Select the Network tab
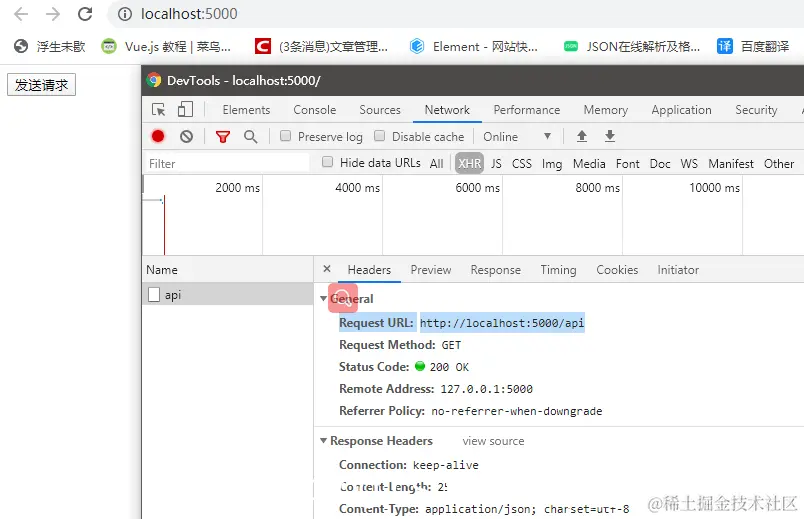The height and width of the screenshot is (519, 804). pos(447,110)
